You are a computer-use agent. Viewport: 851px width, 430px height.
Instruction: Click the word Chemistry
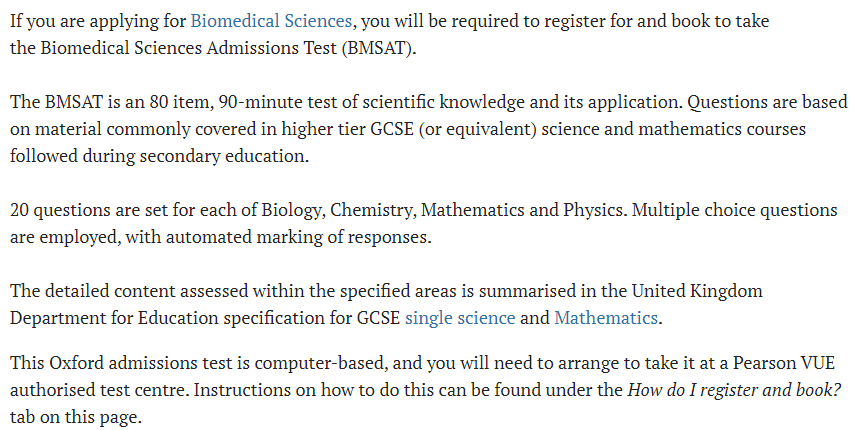[372, 210]
